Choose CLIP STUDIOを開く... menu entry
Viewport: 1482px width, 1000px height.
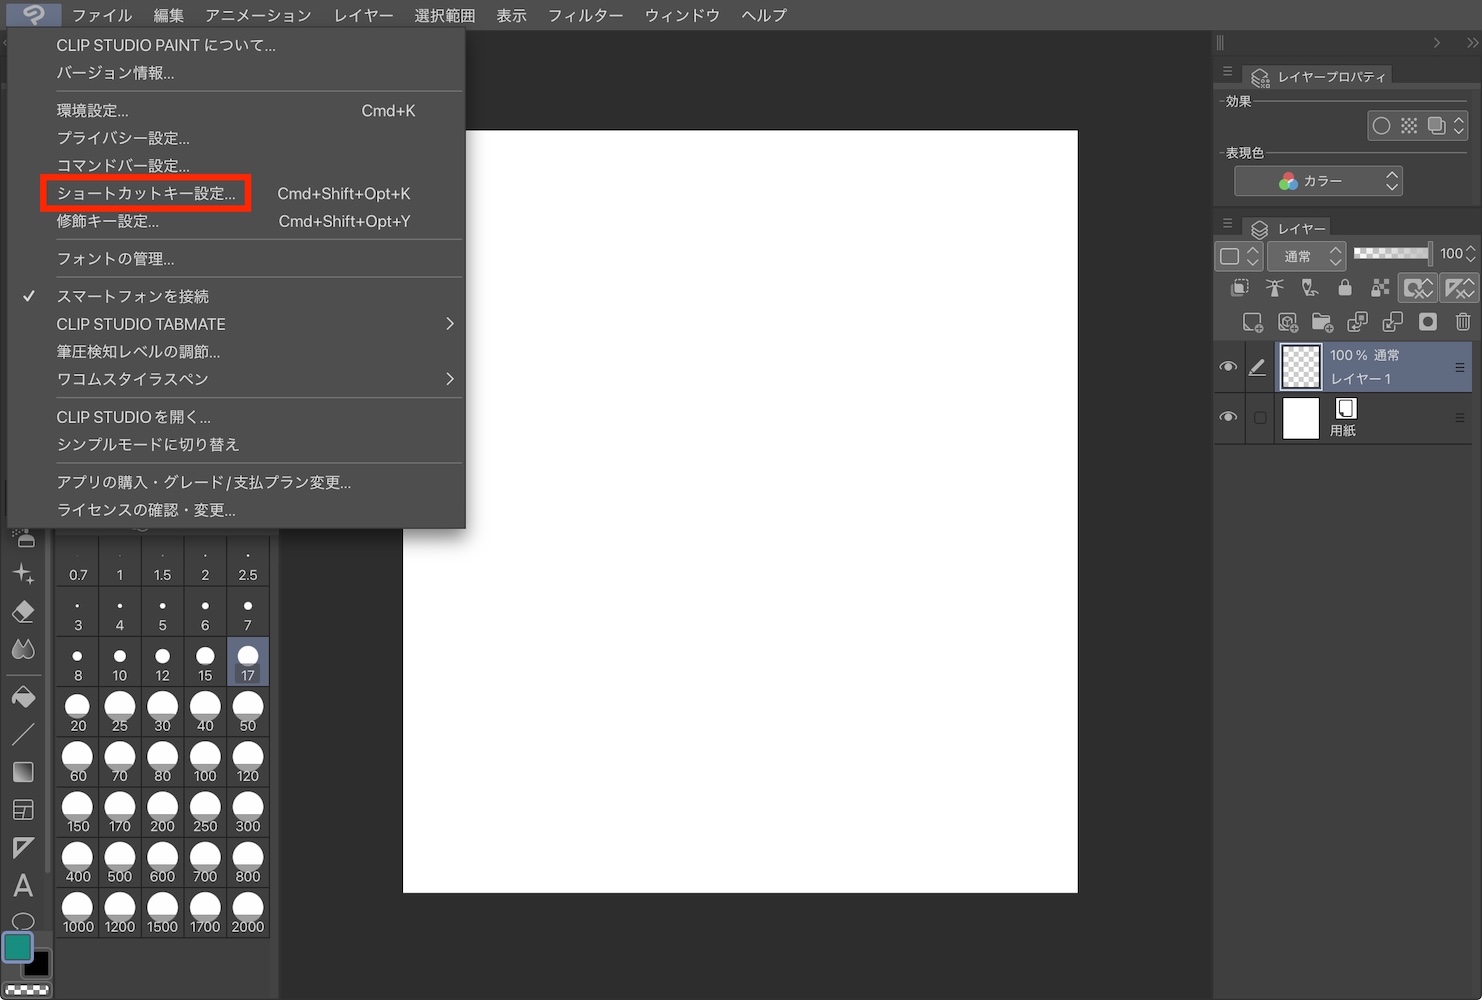click(x=236, y=417)
